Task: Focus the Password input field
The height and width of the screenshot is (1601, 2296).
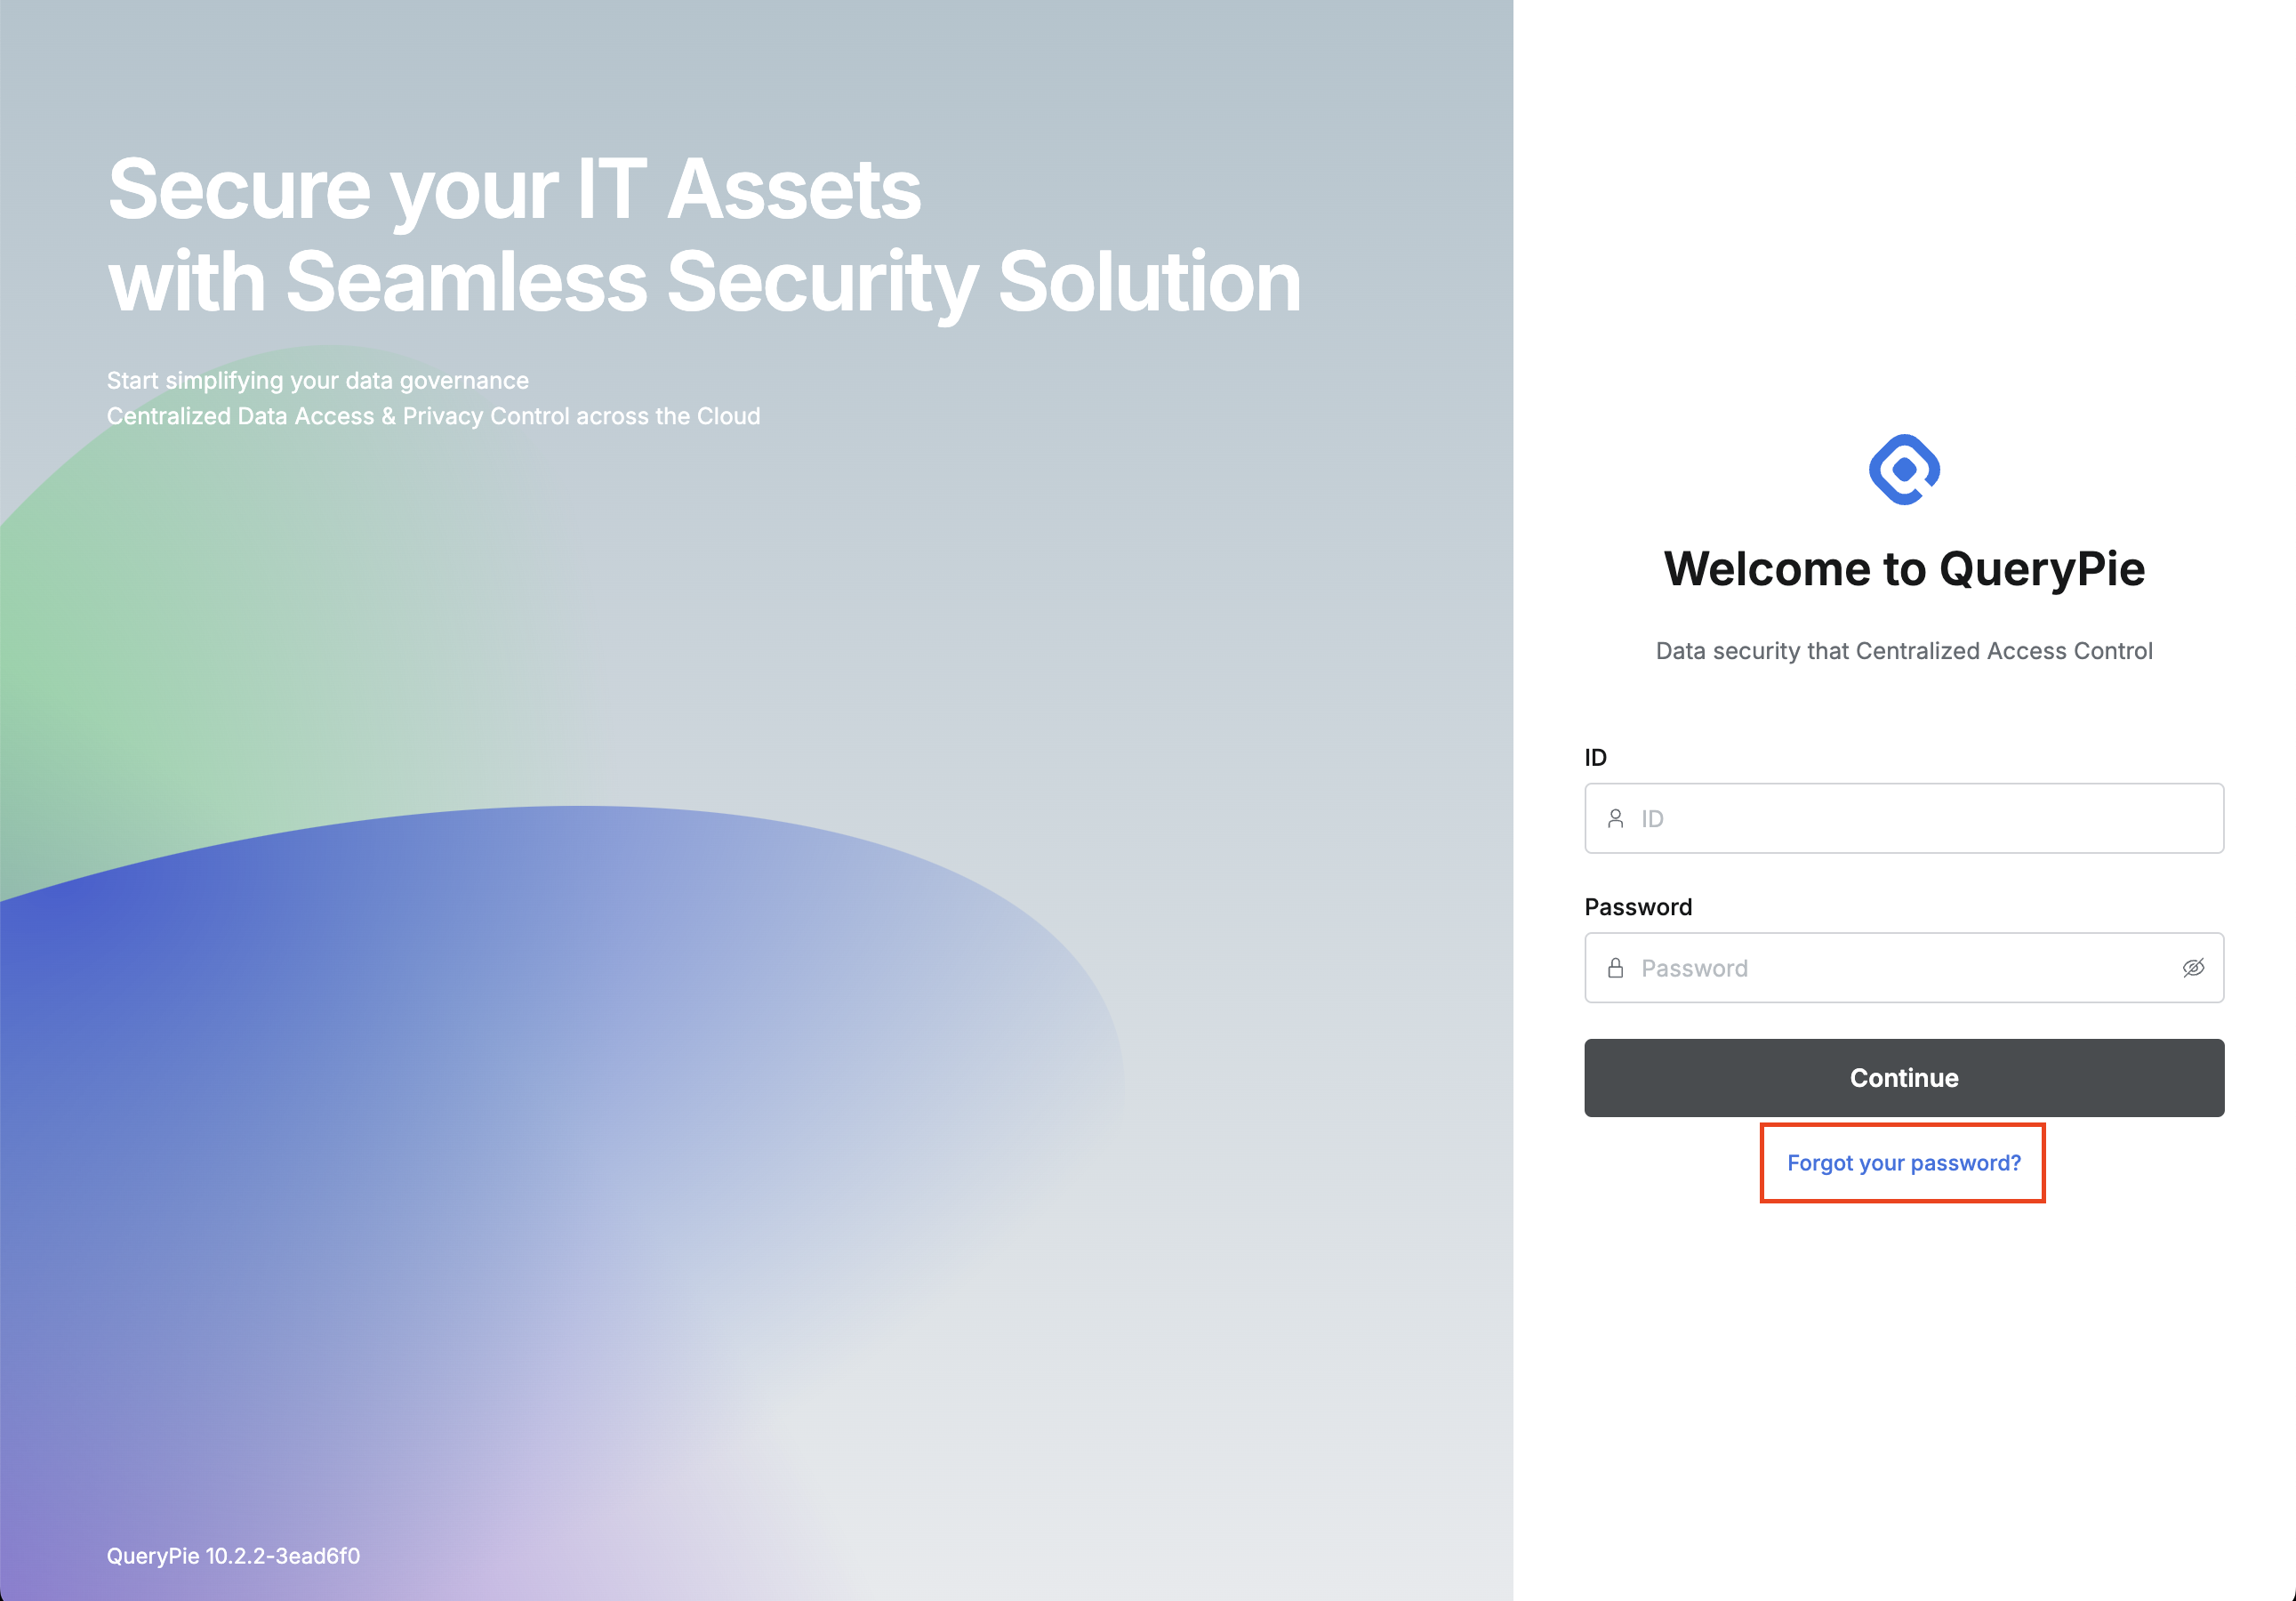Action: pos(1900,968)
